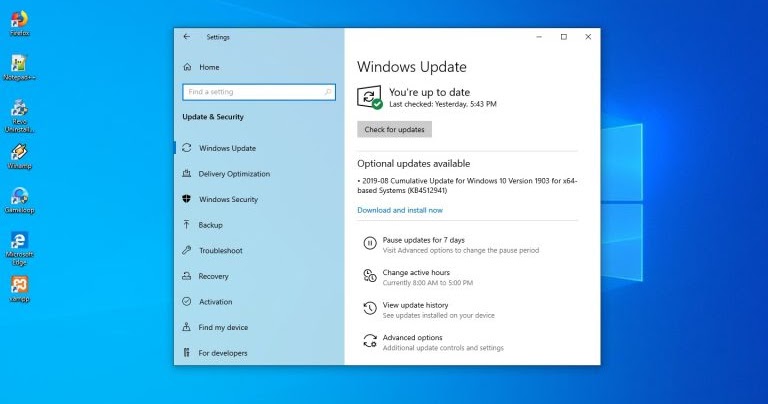Select the Revo Uninstaller desktop icon

pyautogui.click(x=20, y=116)
